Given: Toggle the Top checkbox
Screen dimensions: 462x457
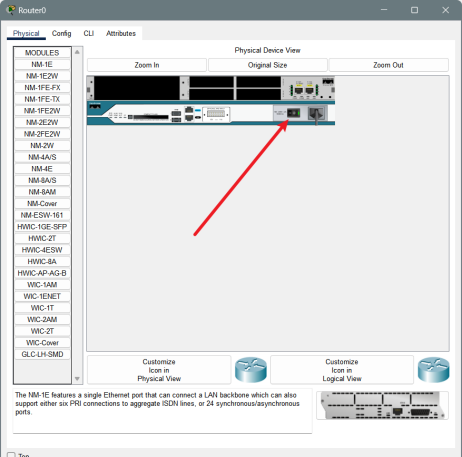Looking at the screenshot, I should tap(11, 455).
